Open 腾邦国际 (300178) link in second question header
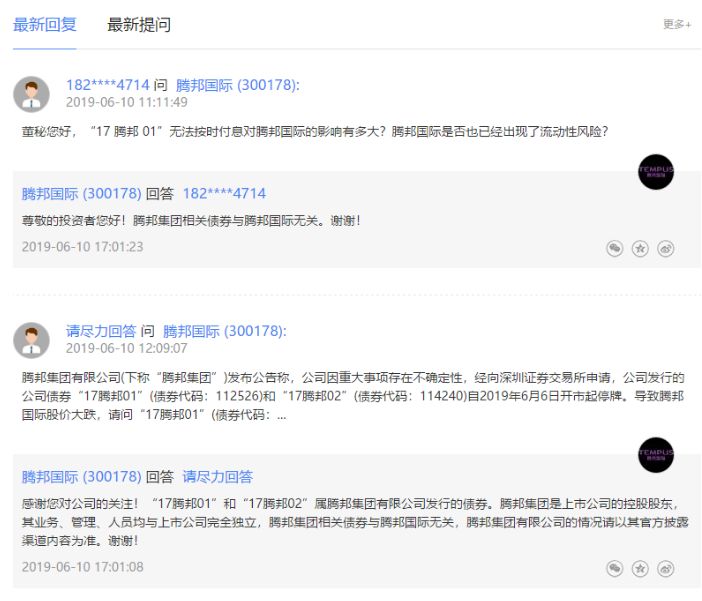This screenshot has width=702, height=601. (225, 331)
